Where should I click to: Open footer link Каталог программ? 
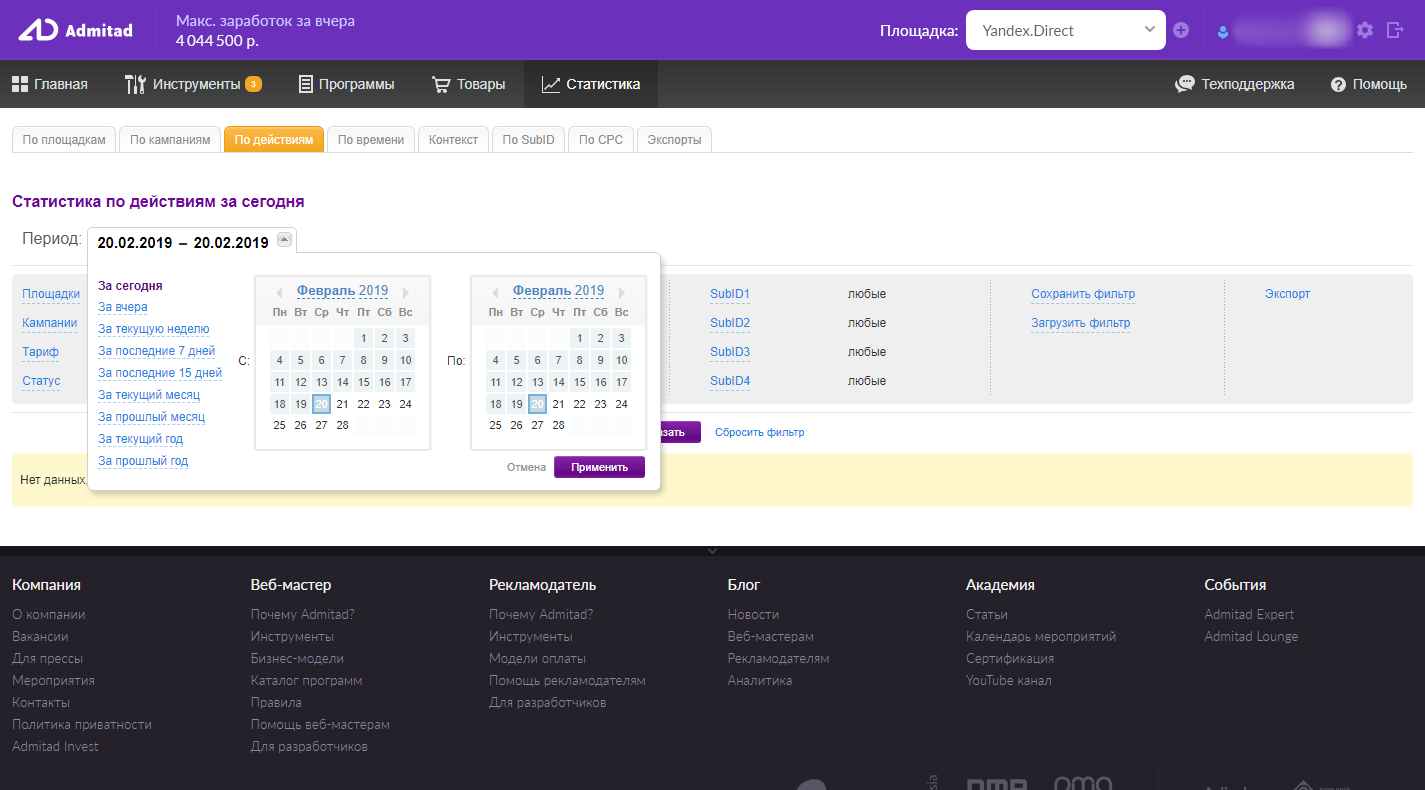point(306,681)
